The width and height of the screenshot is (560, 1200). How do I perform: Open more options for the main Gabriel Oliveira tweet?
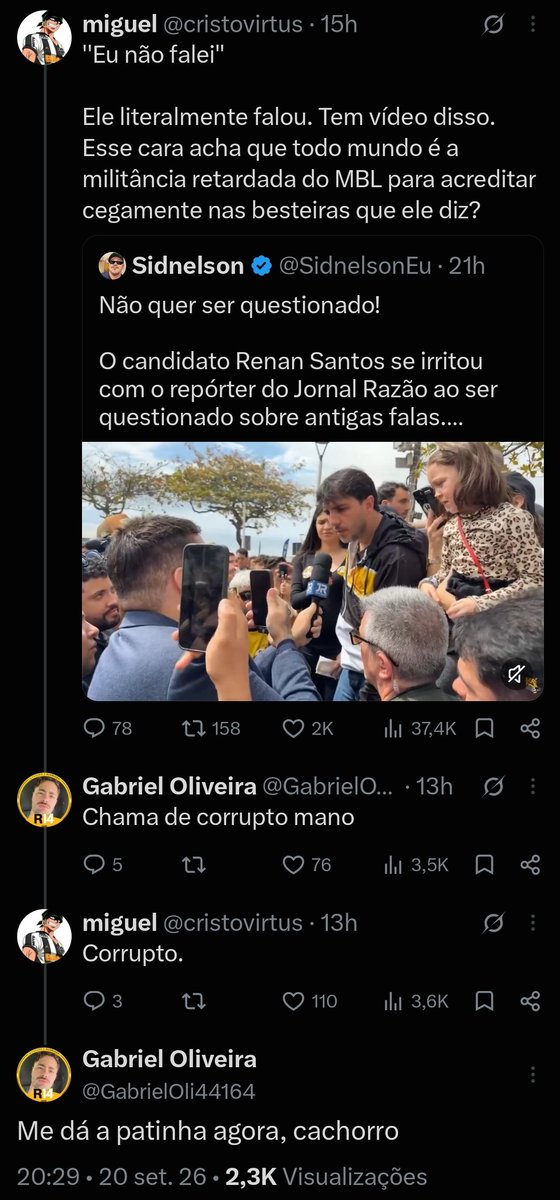531,1075
